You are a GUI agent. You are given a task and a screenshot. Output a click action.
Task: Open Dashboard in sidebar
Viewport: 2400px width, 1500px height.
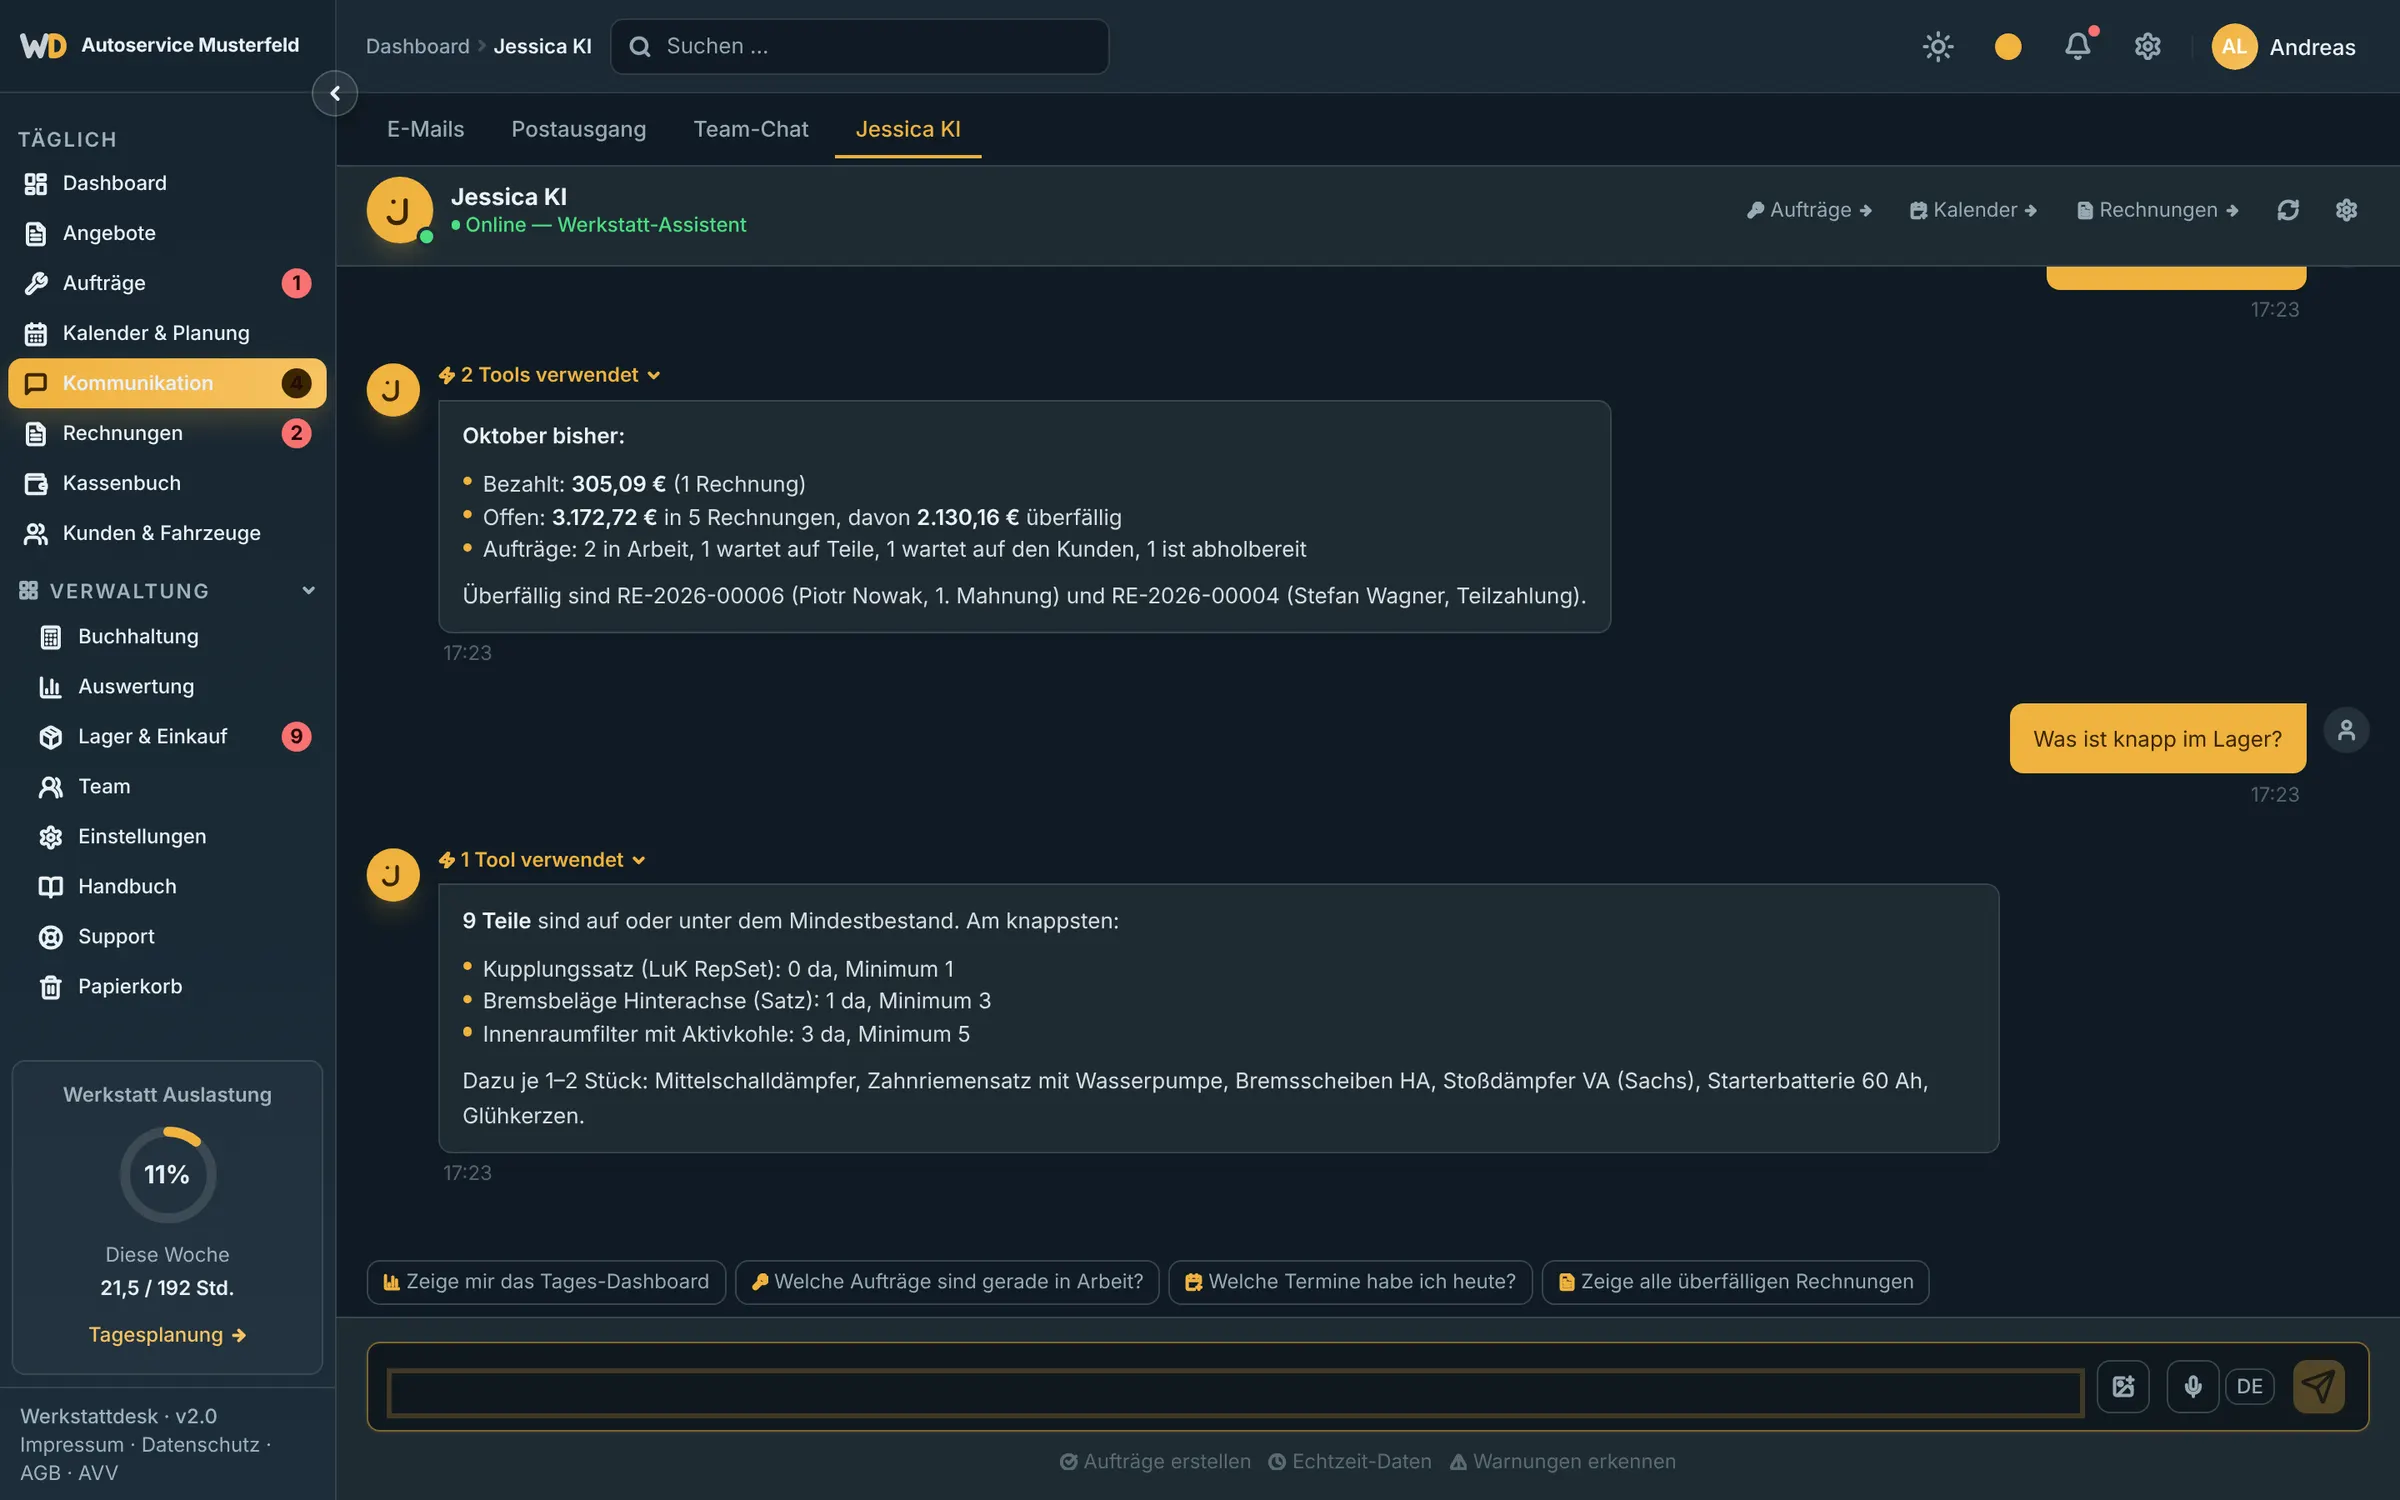tap(167, 183)
